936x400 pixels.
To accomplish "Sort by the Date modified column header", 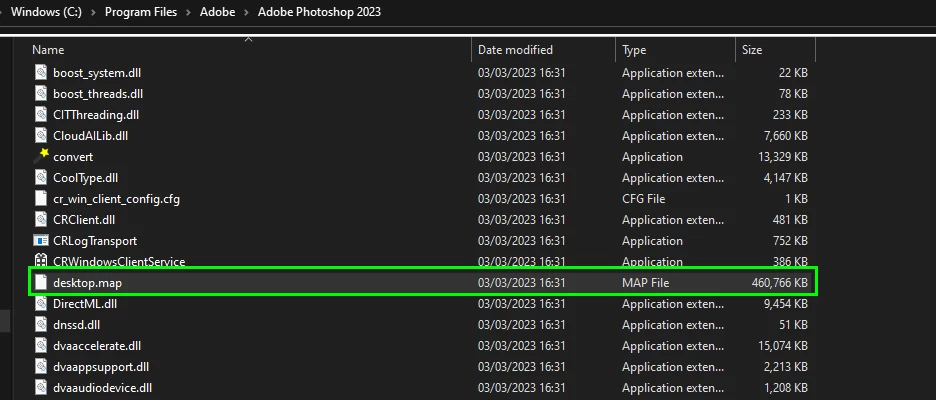I will [515, 50].
